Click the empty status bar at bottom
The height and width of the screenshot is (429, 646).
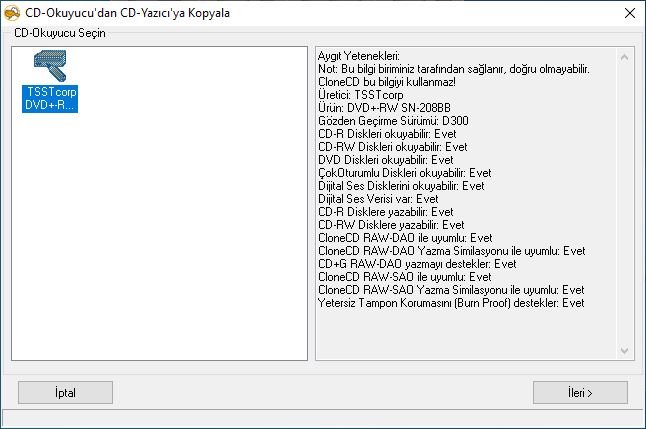(x=323, y=418)
